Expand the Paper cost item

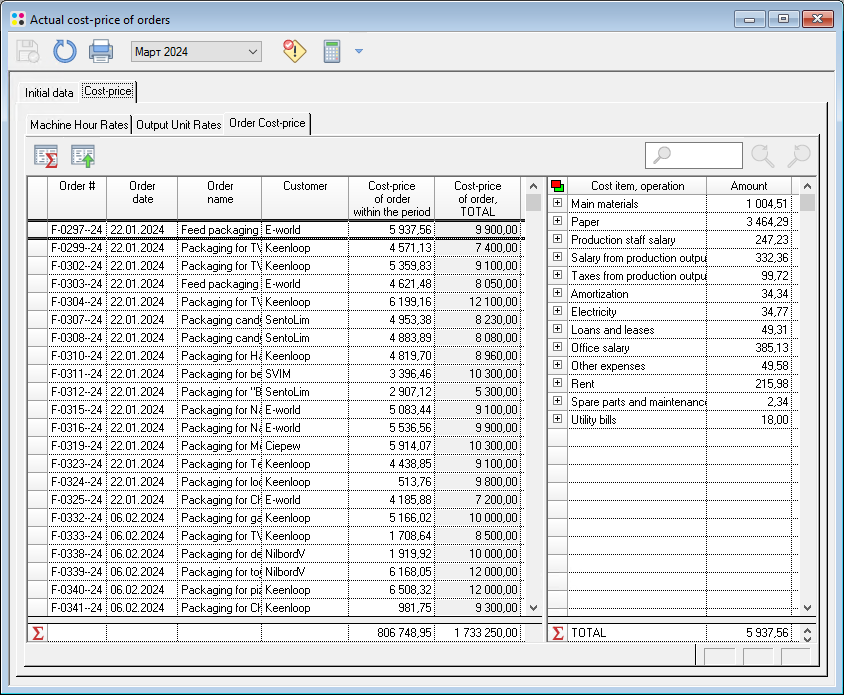[557, 222]
